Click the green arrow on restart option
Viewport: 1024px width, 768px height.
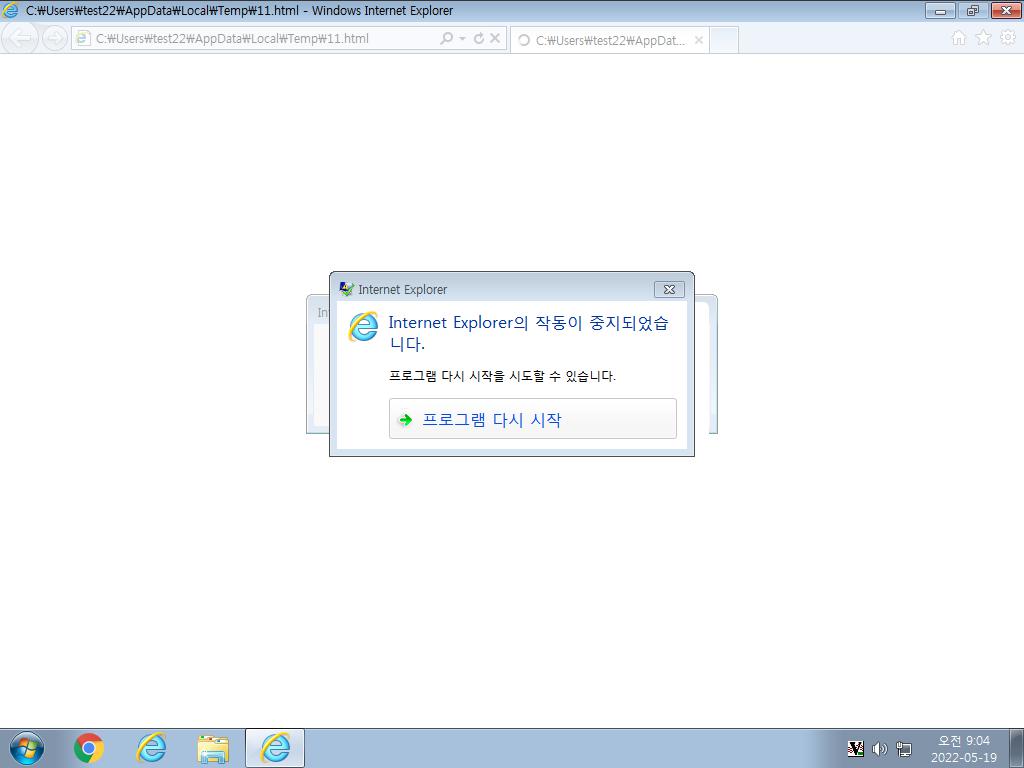click(406, 419)
